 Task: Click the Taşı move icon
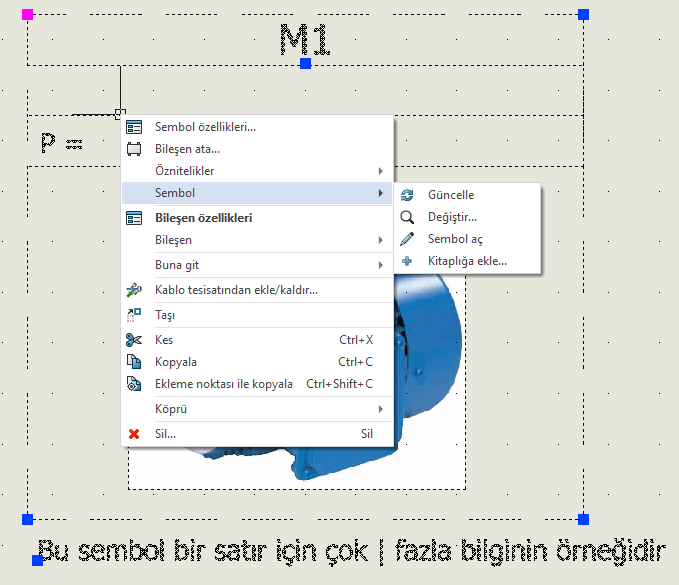point(134,315)
